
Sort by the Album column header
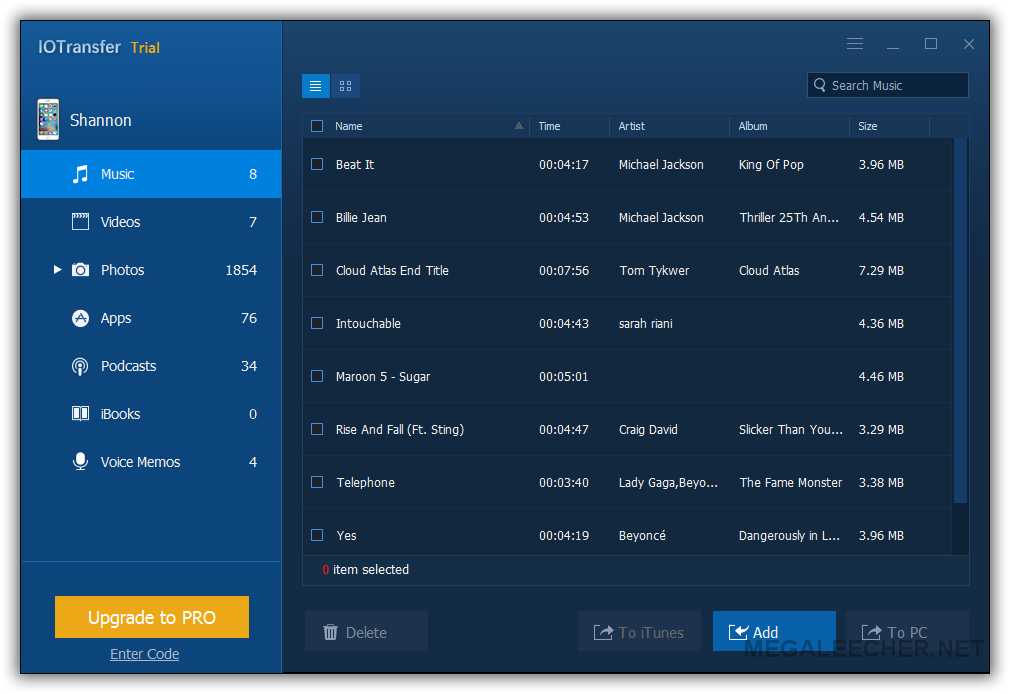pyautogui.click(x=789, y=126)
